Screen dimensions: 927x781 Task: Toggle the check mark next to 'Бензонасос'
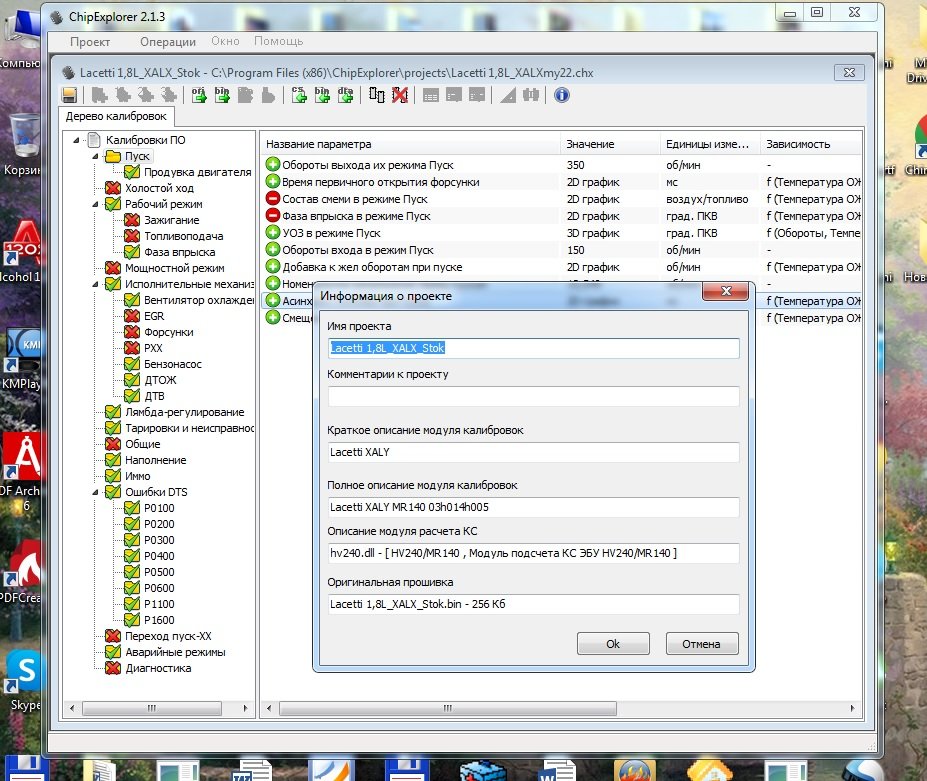click(x=132, y=364)
